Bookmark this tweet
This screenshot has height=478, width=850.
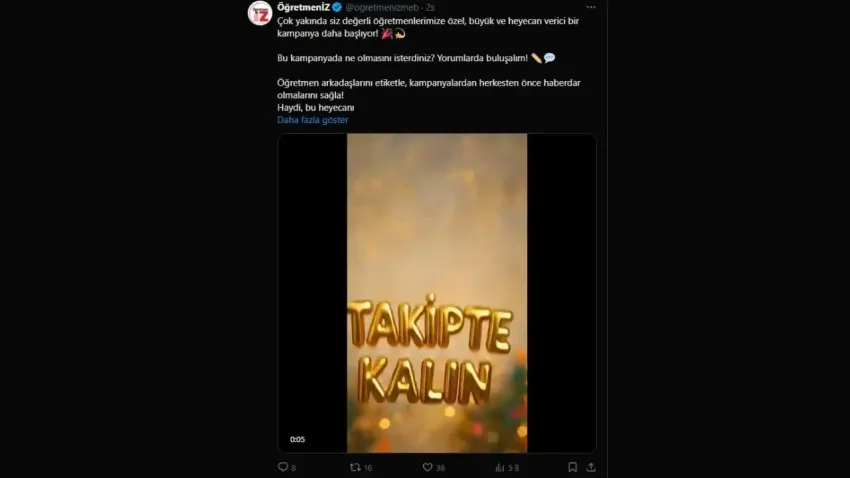(572, 467)
